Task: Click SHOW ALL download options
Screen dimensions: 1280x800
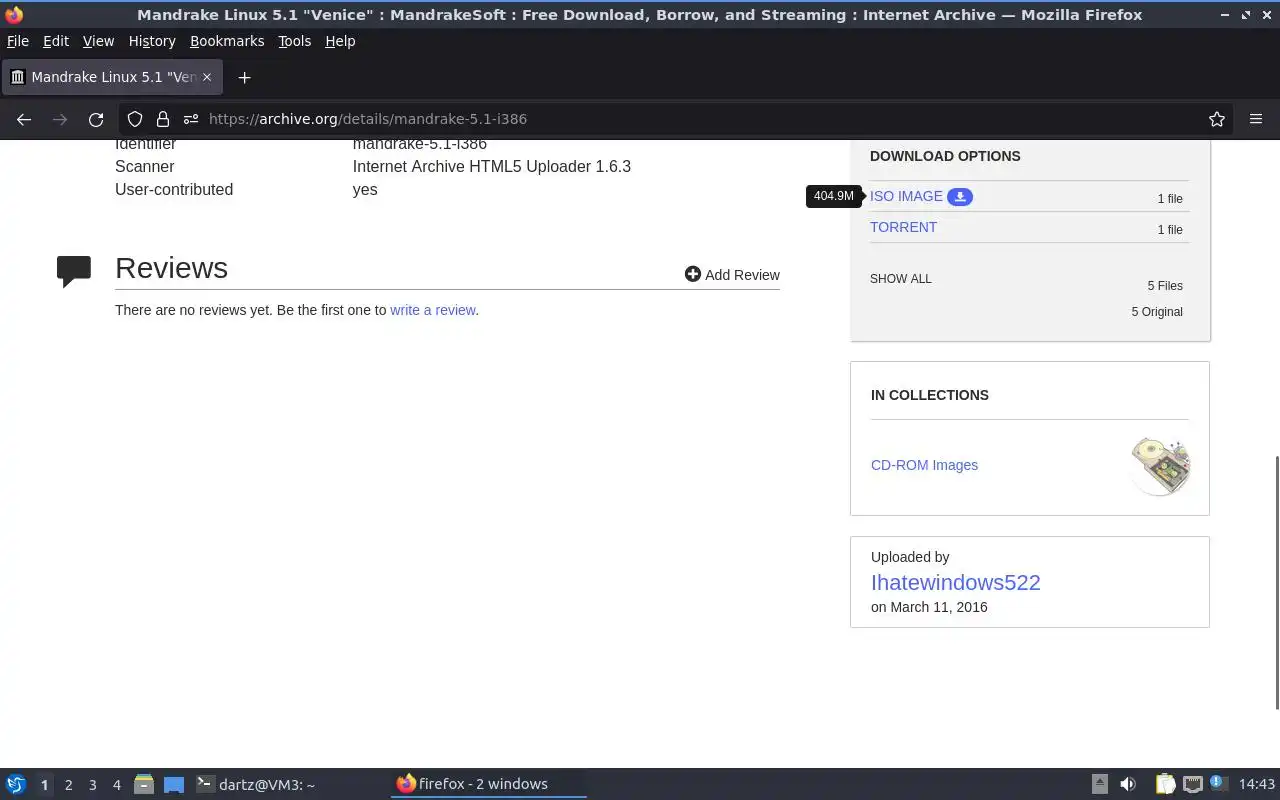Action: pos(900,279)
